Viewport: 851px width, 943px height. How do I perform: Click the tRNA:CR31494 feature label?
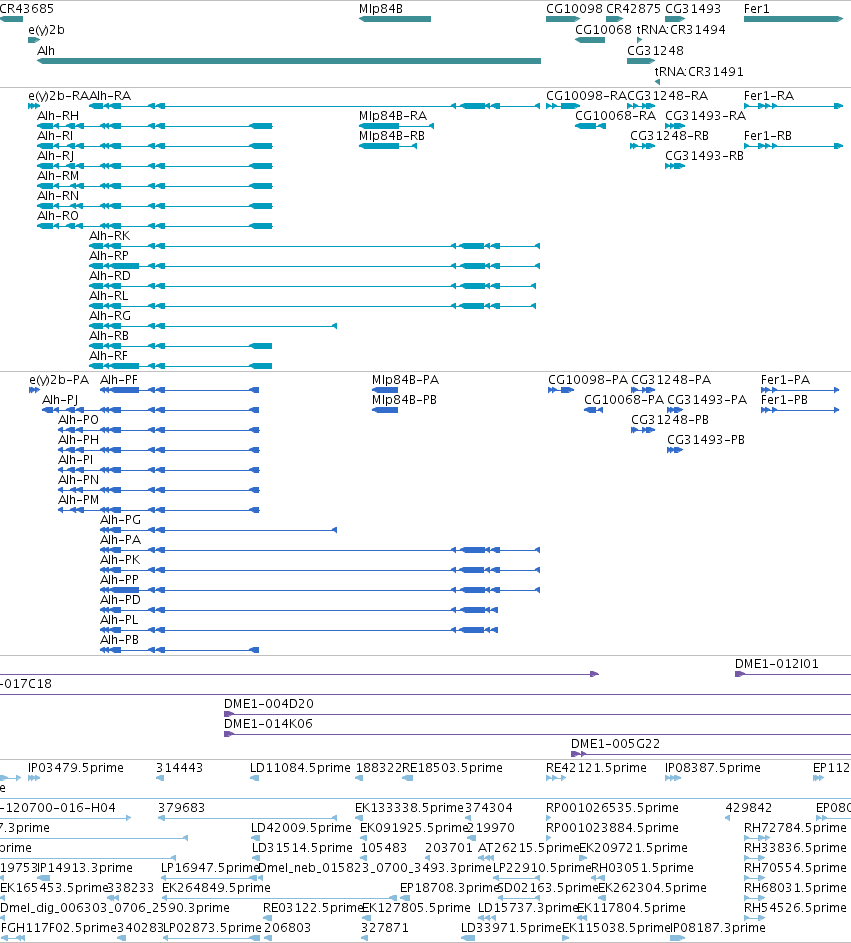point(681,30)
